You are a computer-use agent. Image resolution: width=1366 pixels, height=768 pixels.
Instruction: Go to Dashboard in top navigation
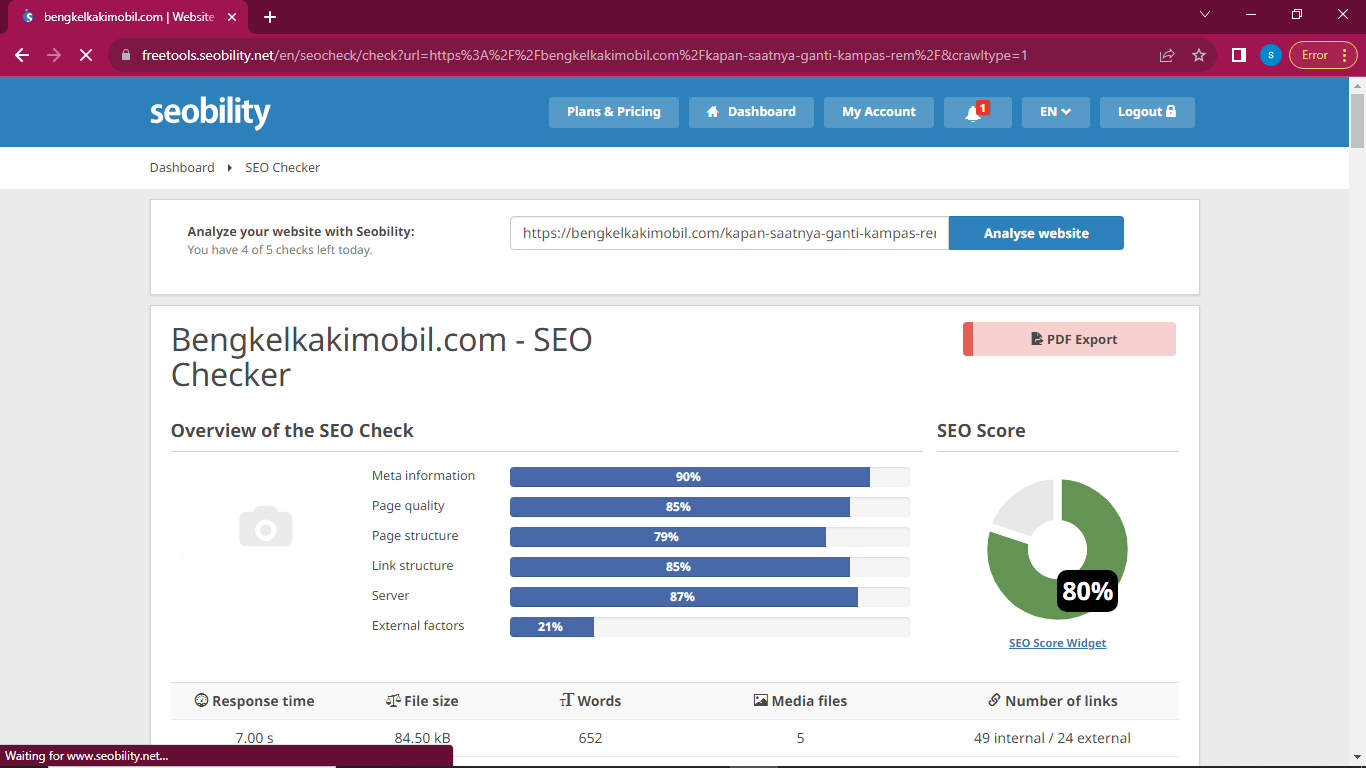751,112
